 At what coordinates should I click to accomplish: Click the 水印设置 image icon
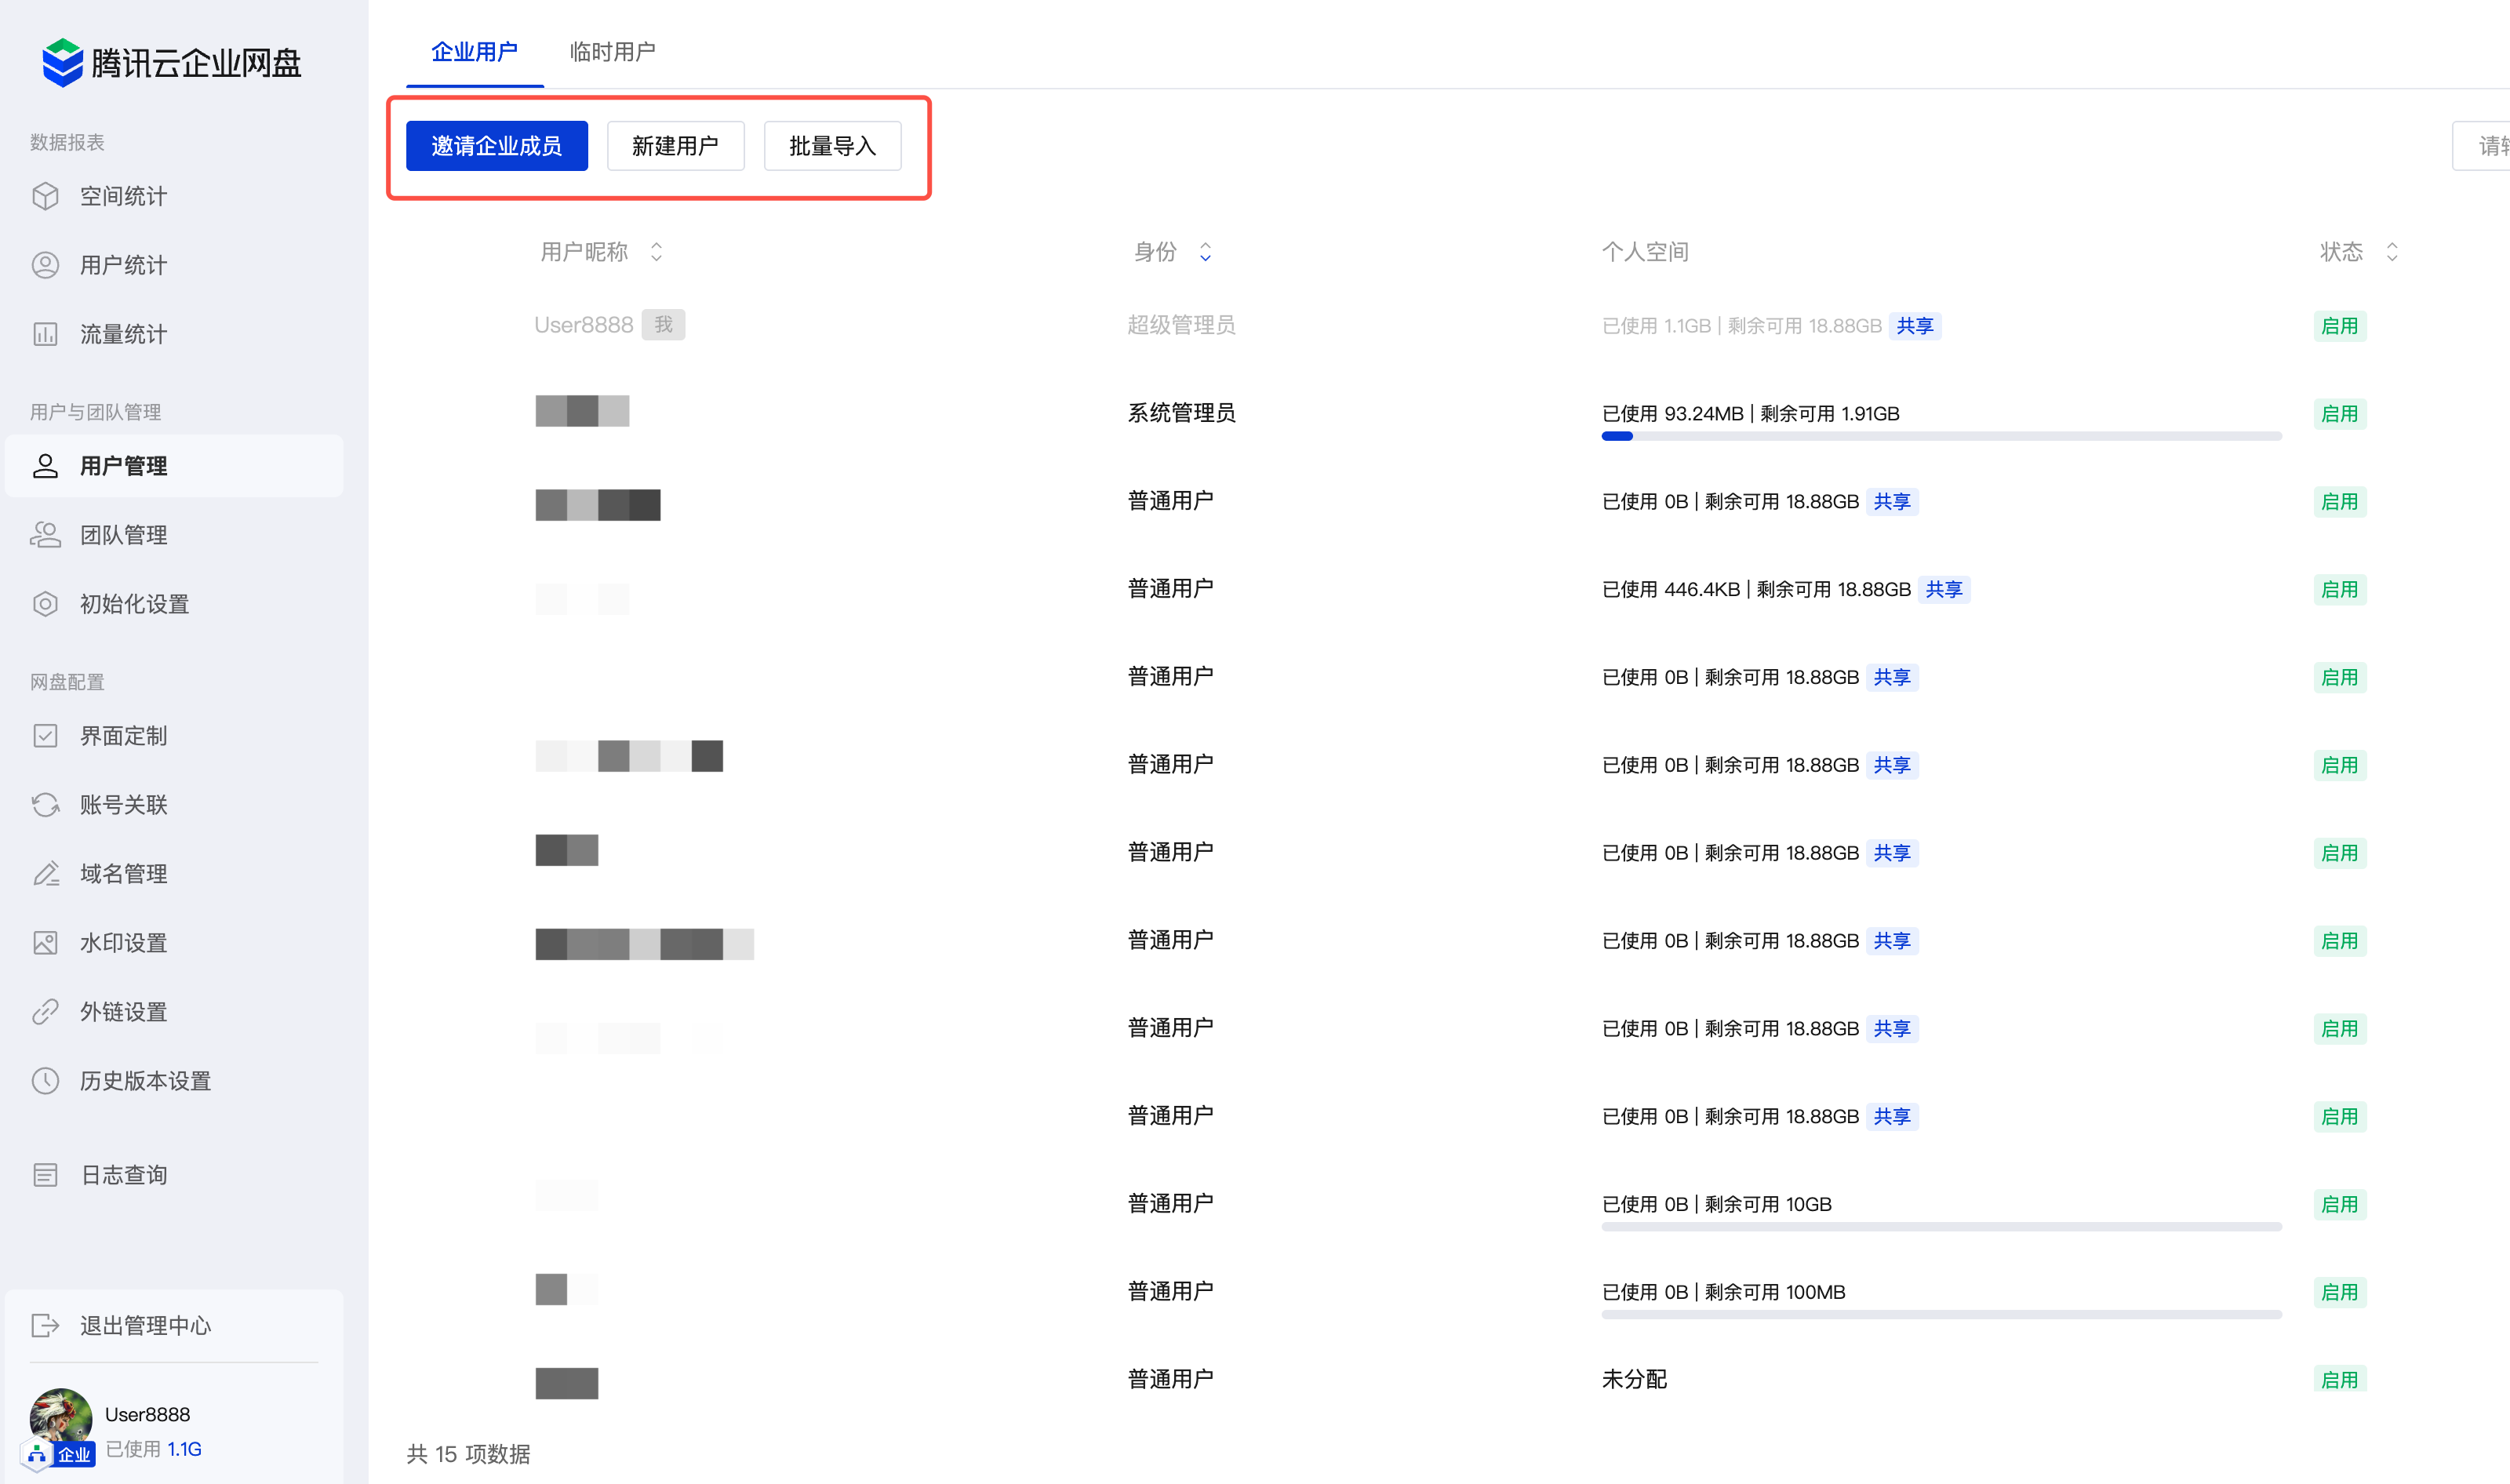(x=45, y=943)
